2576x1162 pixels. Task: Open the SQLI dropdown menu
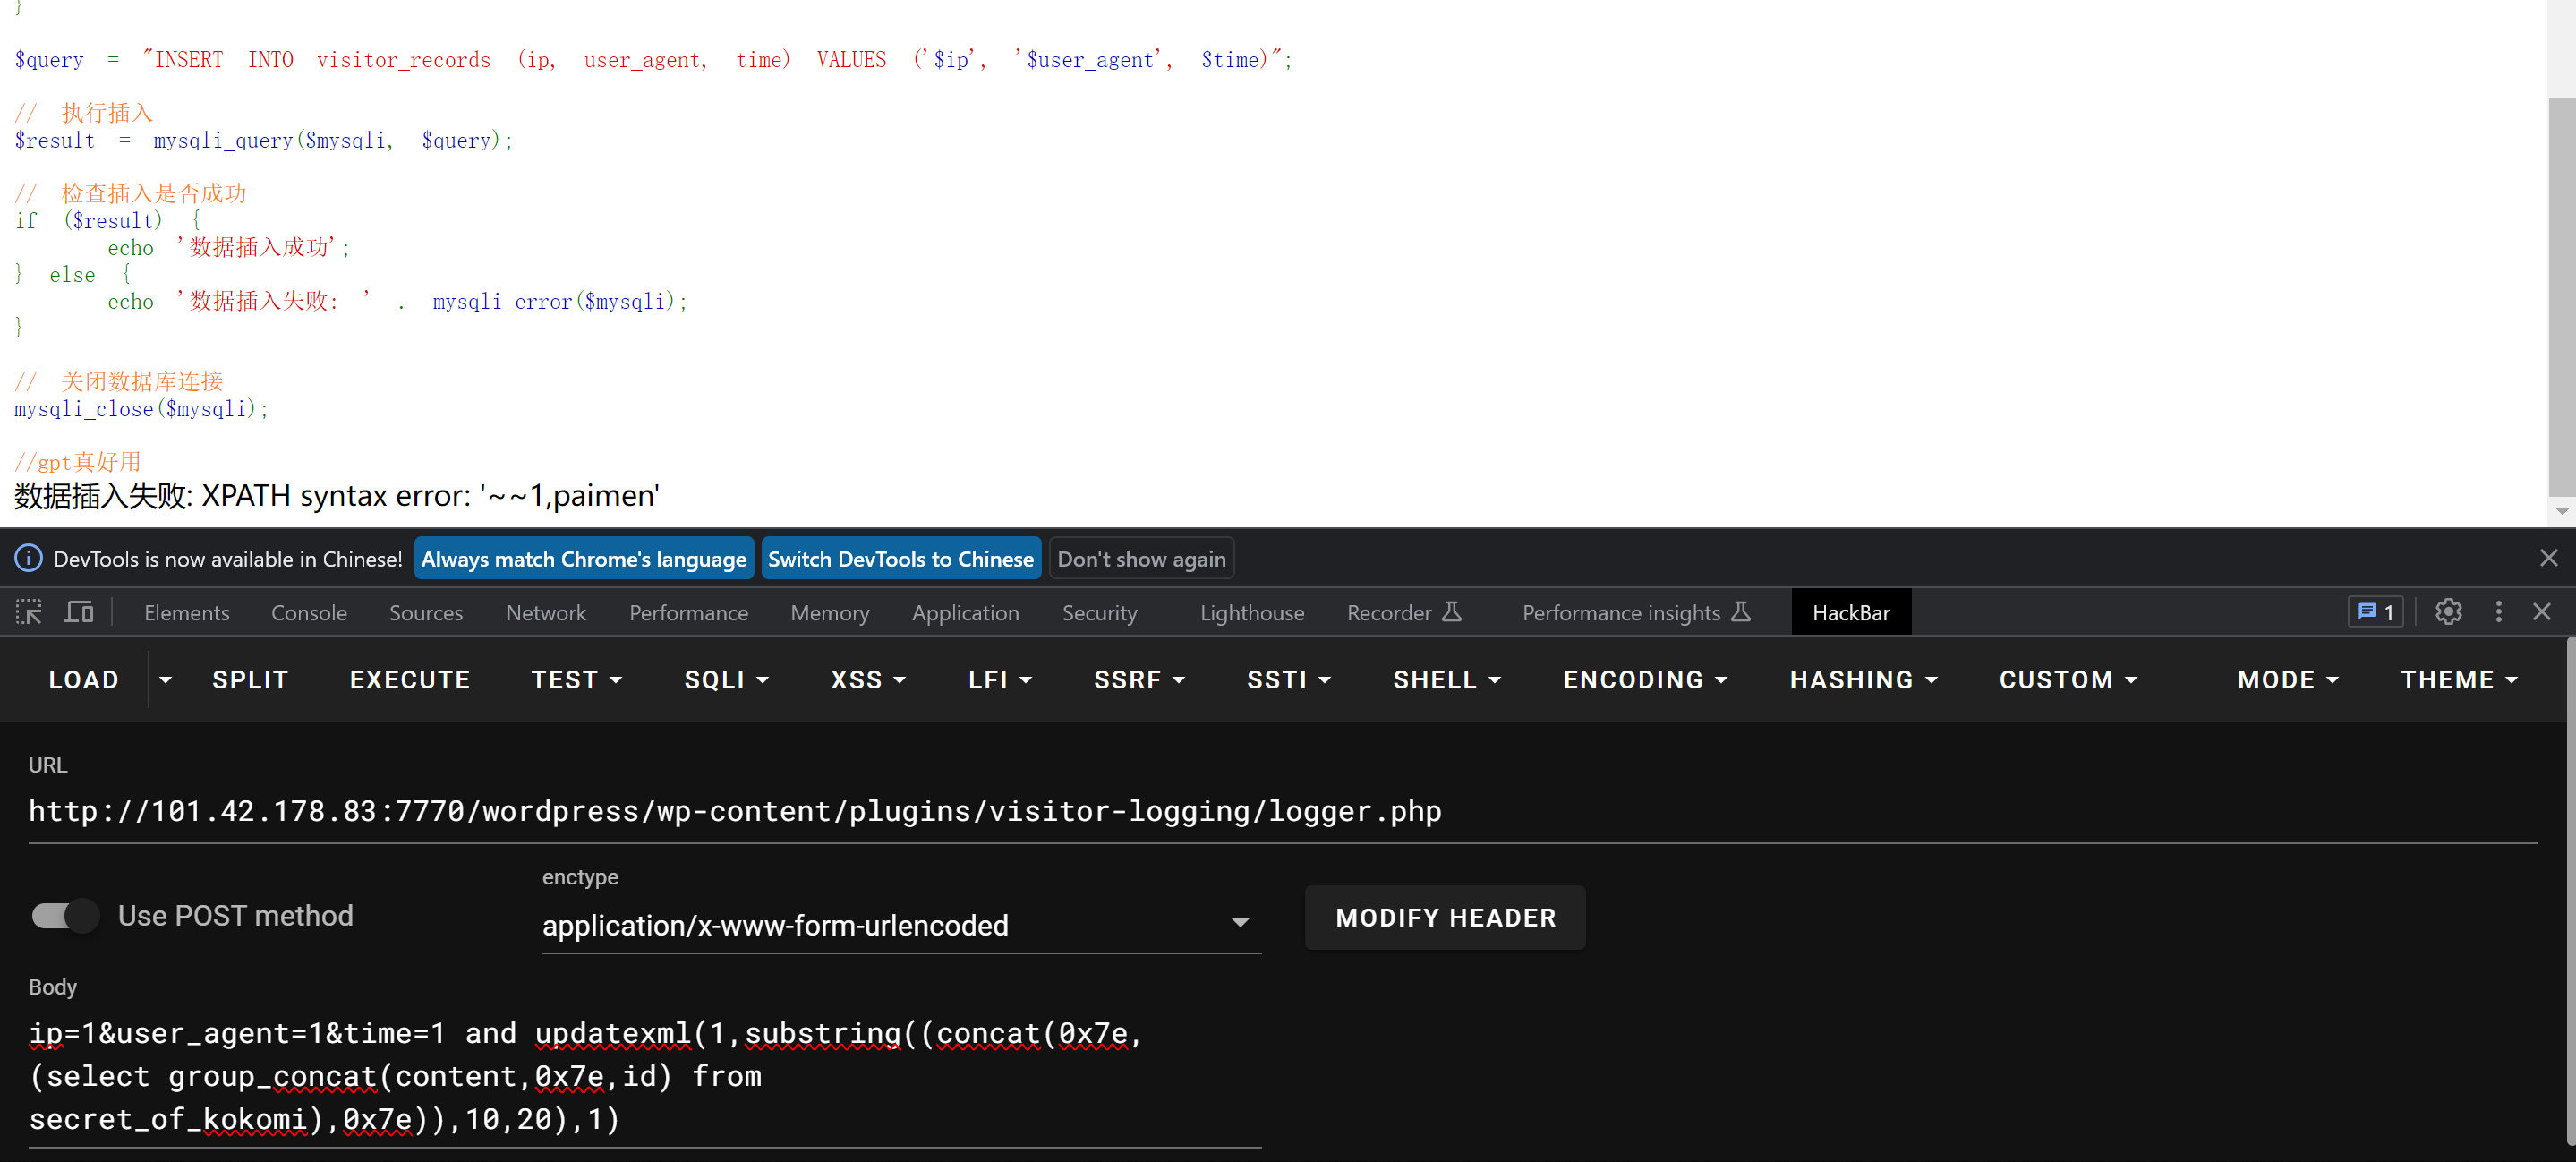pyautogui.click(x=726, y=680)
